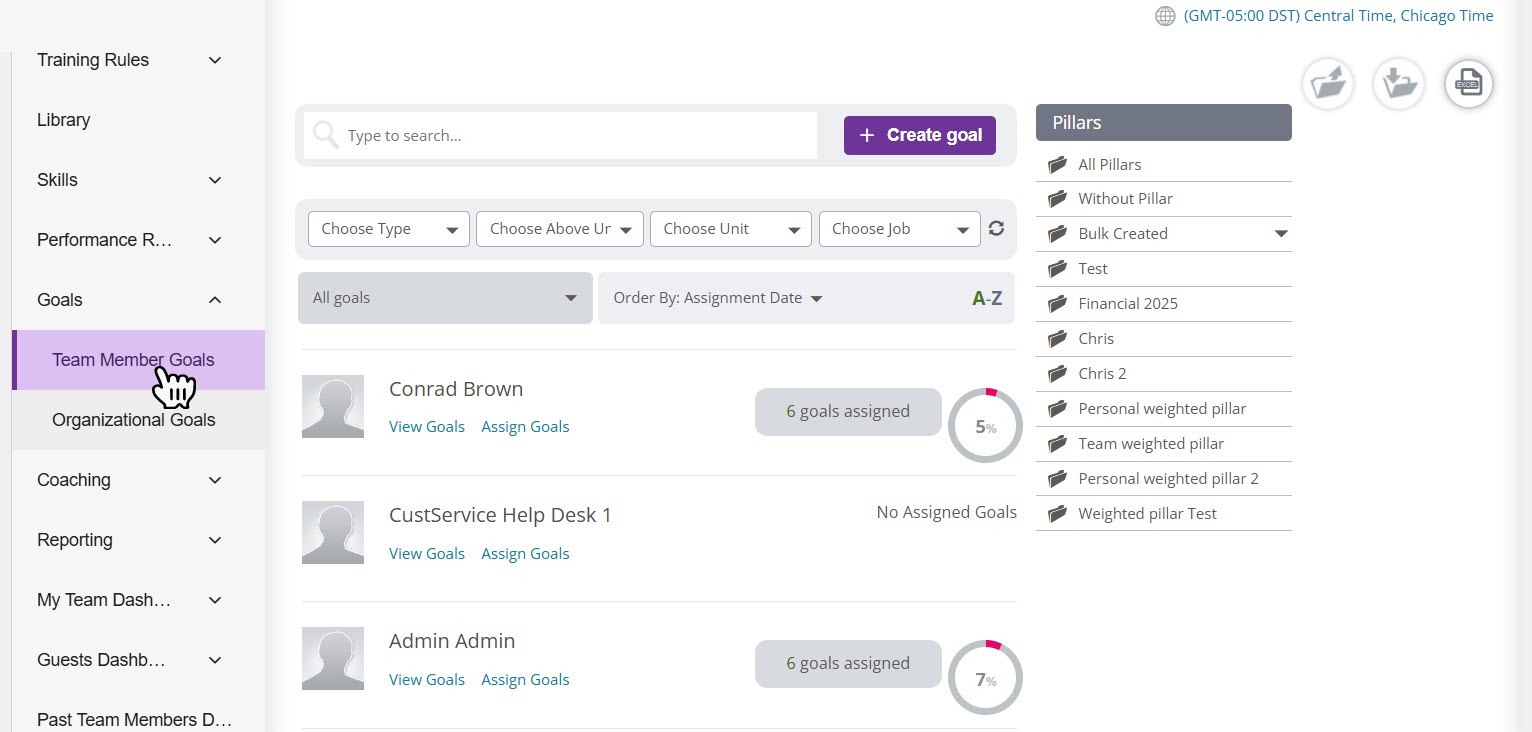
Task: Select the Financial 2025 pillar folder
Action: pyautogui.click(x=1127, y=304)
